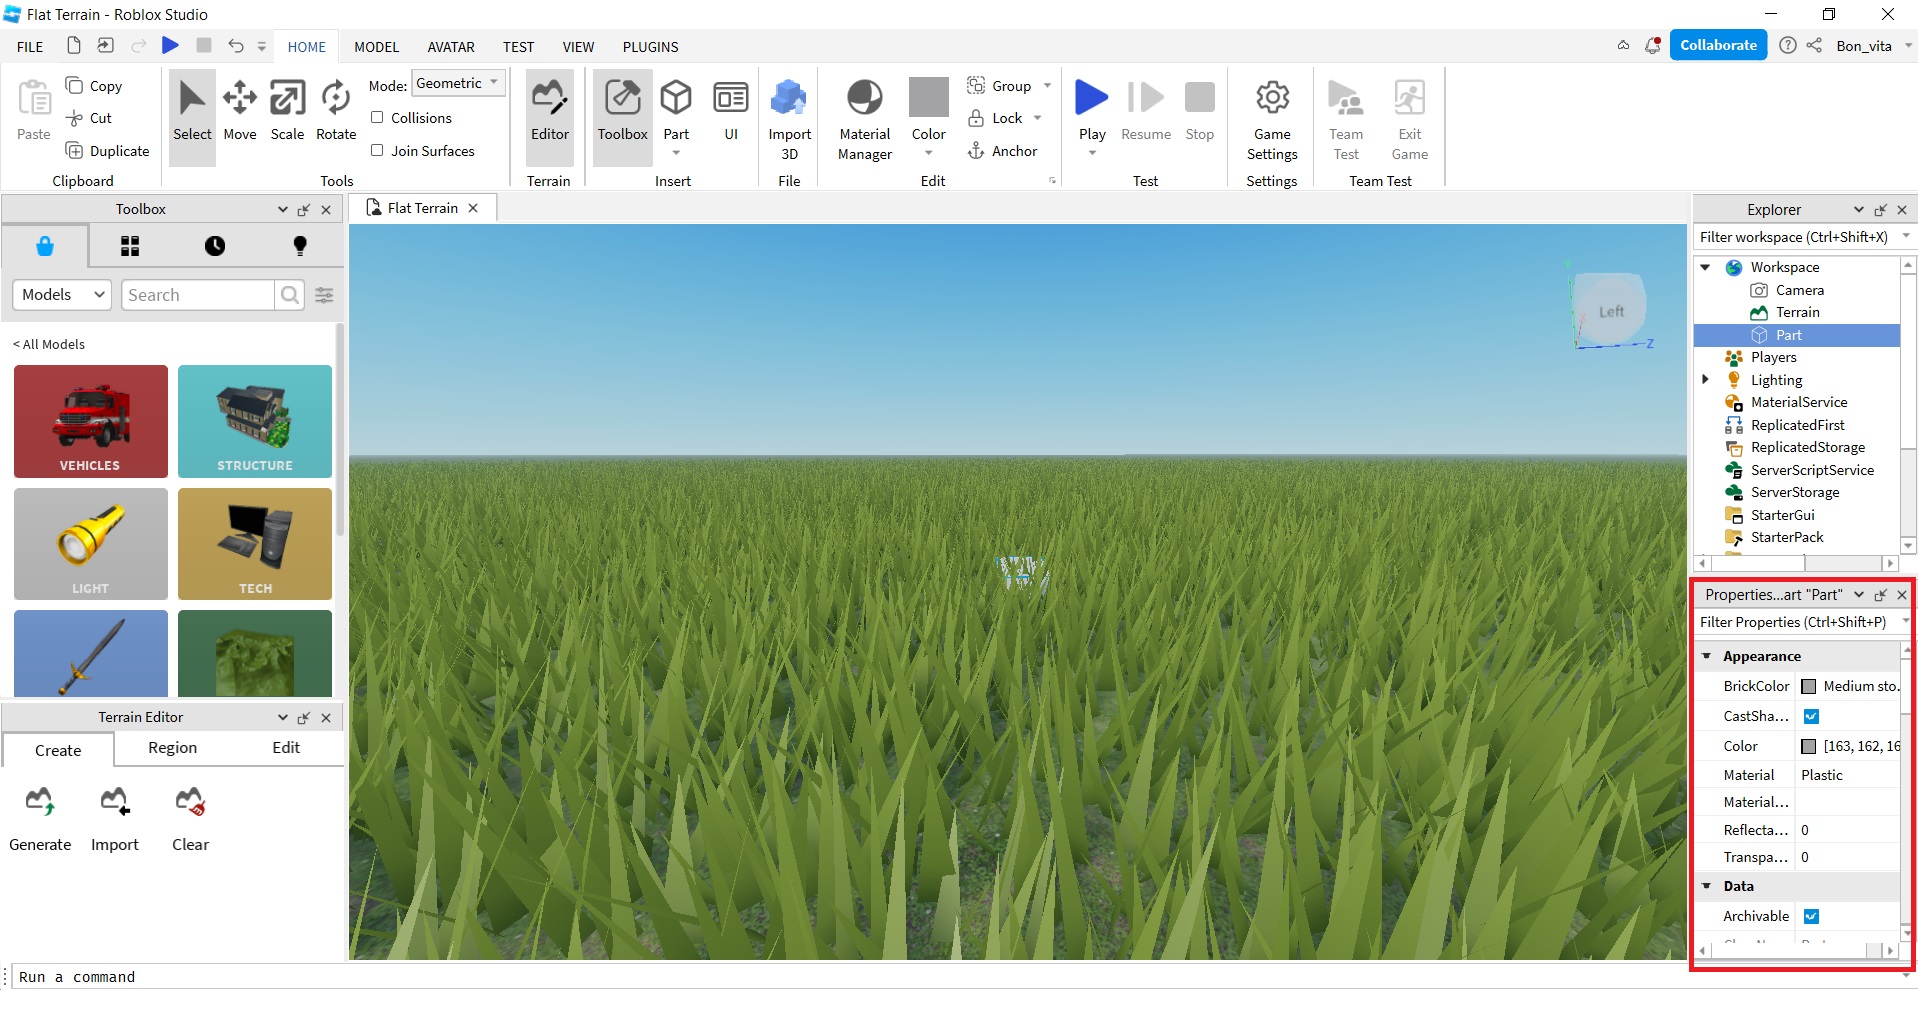
Task: Switch to Region tab in Terrain Editor
Action: 172,748
